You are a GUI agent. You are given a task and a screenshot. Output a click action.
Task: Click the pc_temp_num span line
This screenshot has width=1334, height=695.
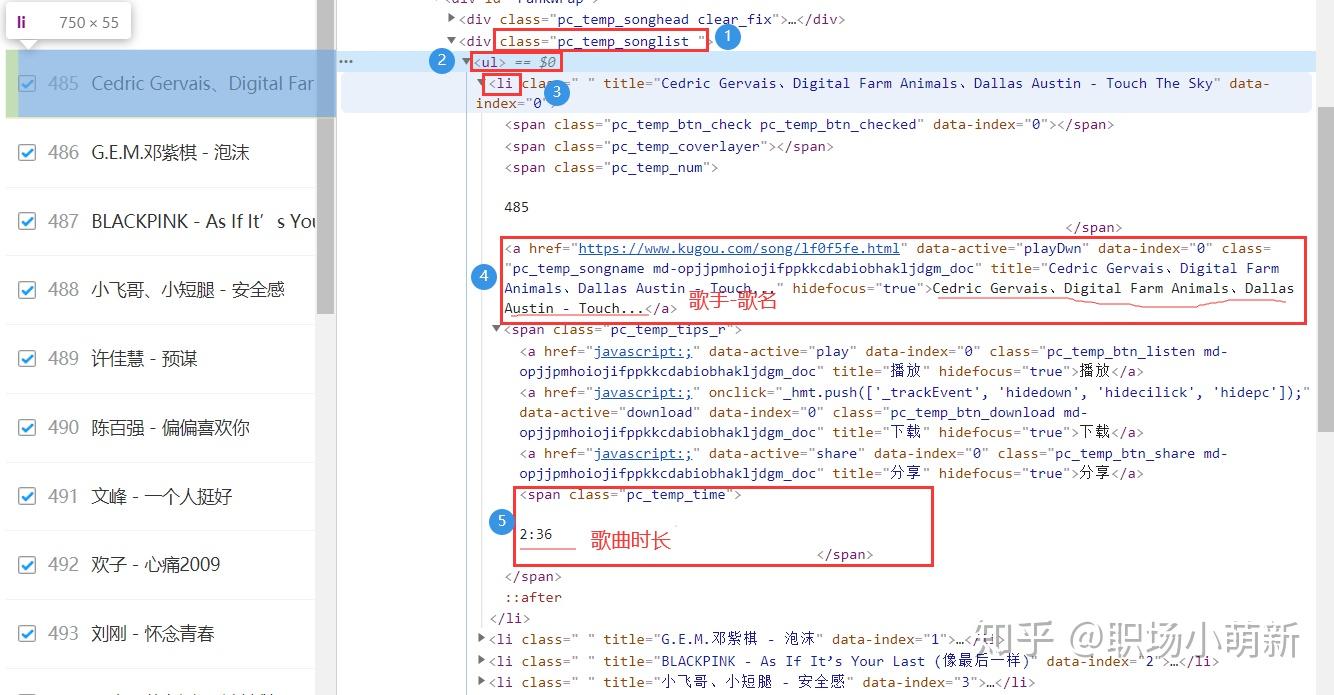click(611, 168)
